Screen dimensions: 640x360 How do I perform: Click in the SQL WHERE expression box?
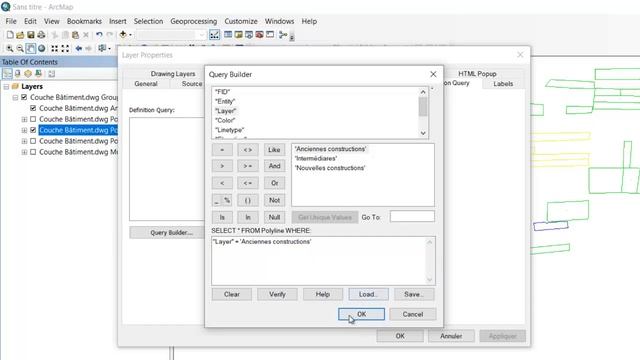[323, 260]
